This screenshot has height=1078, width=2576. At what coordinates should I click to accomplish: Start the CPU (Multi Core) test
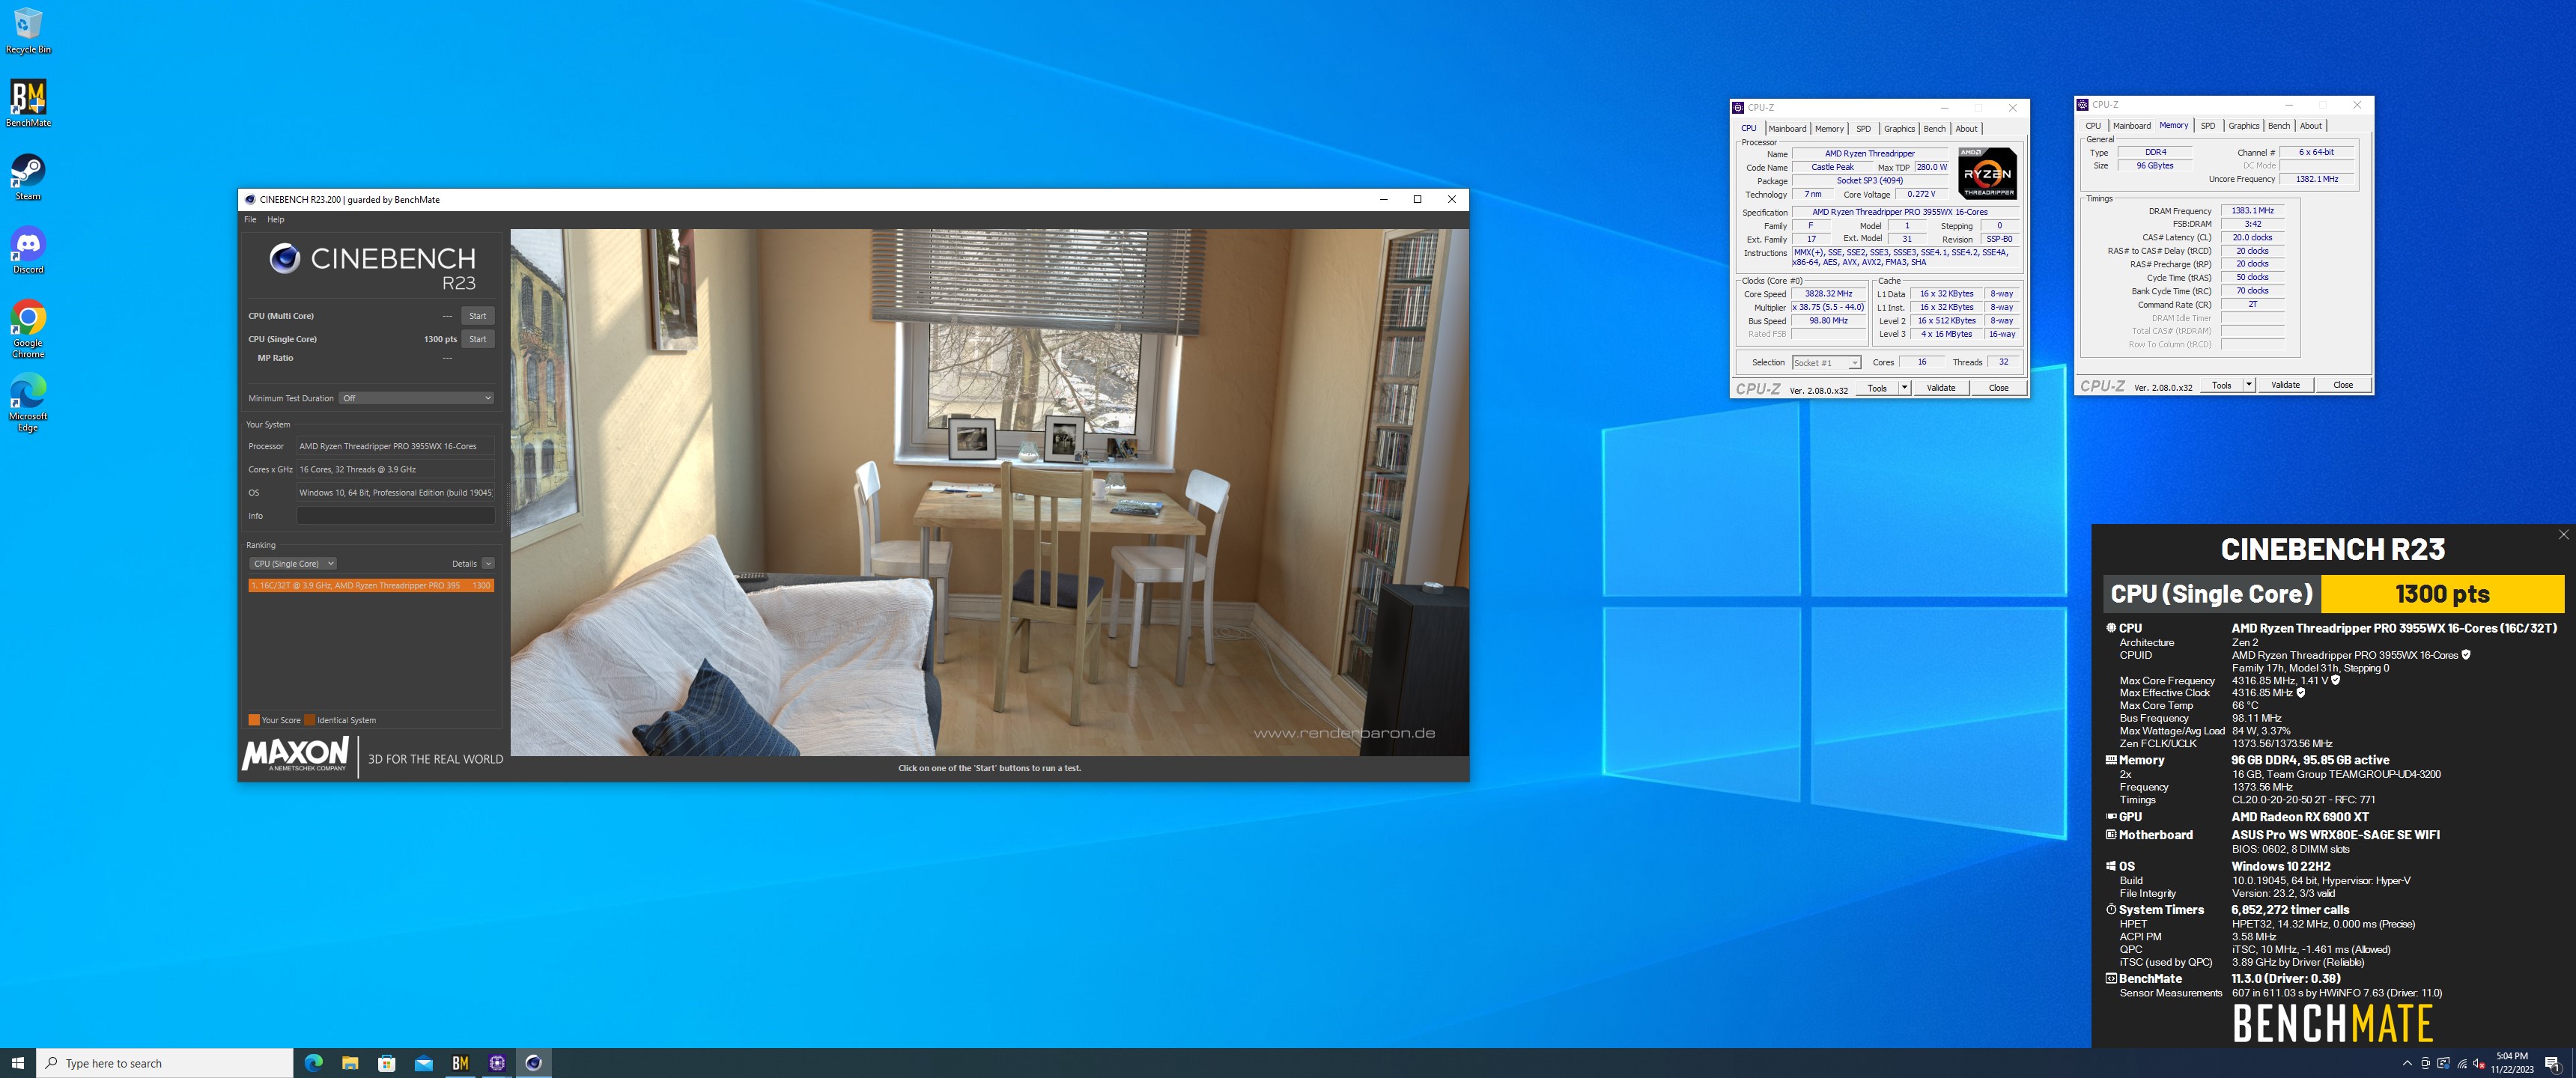478,316
